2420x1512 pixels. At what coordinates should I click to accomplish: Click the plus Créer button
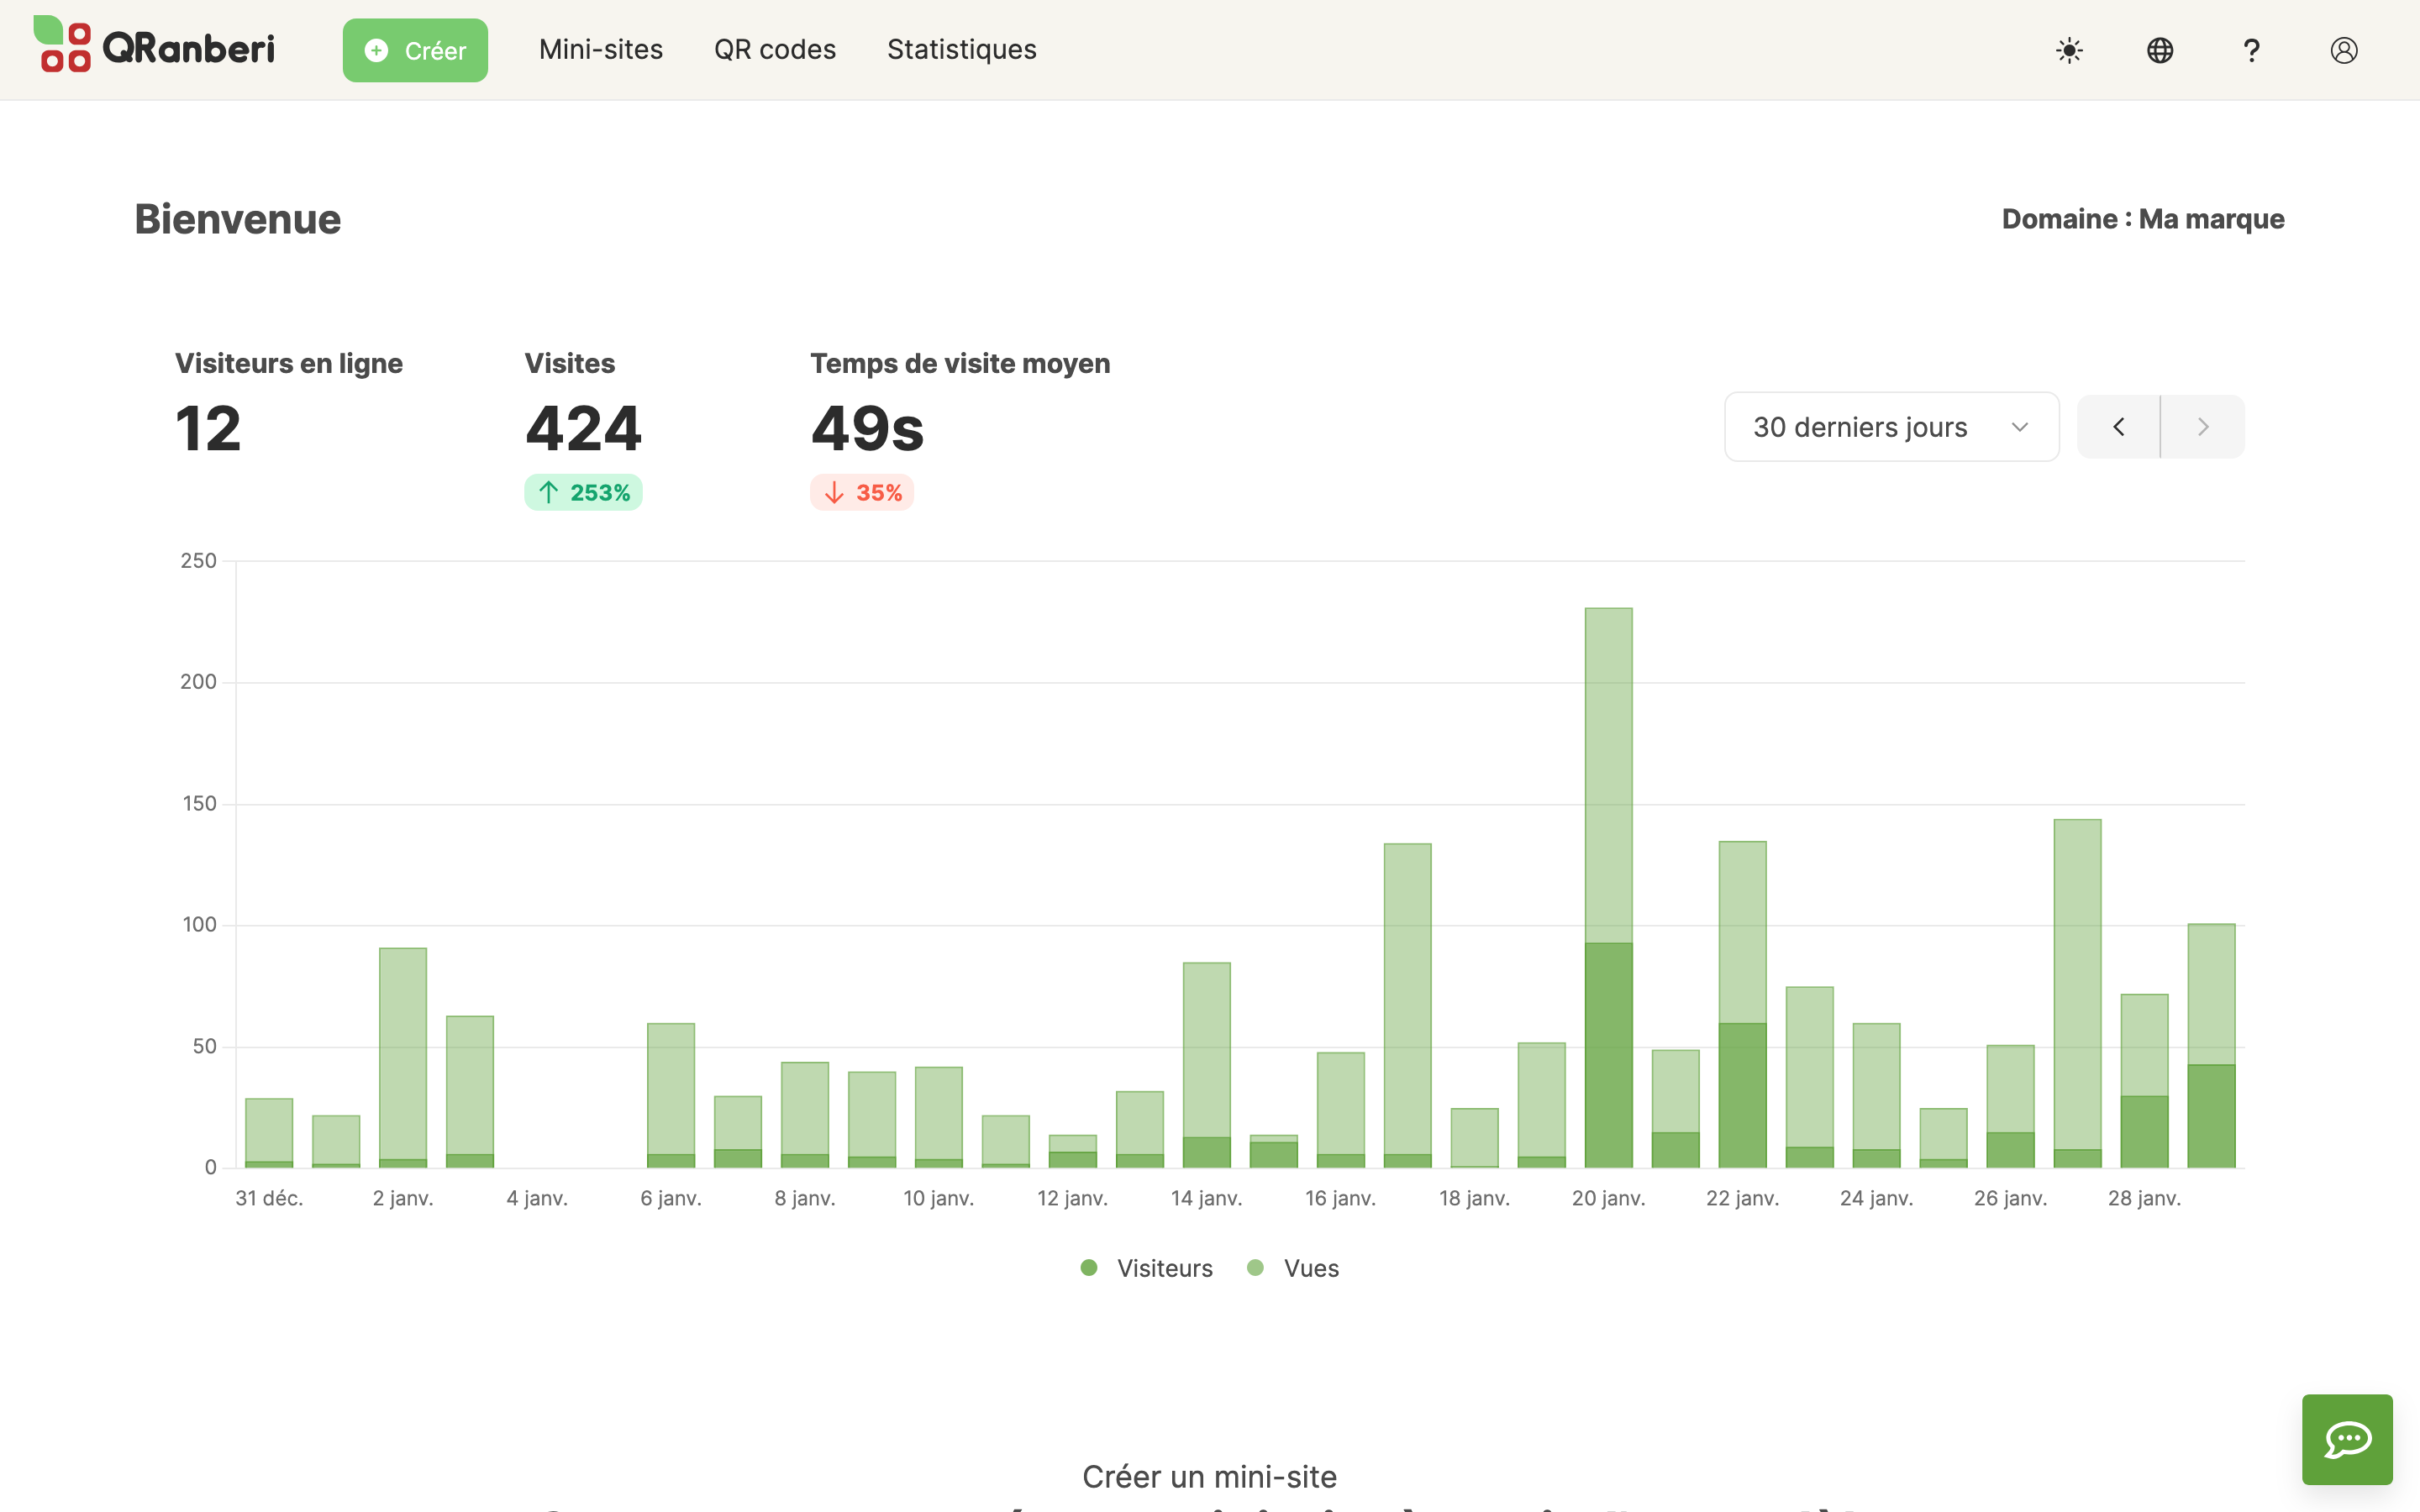(x=415, y=50)
